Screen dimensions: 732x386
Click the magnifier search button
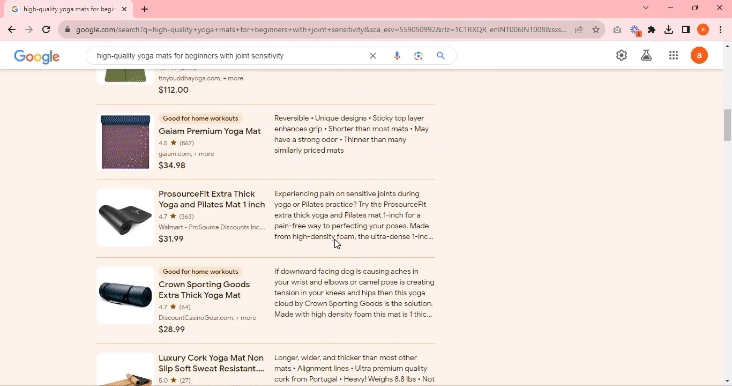[x=440, y=56]
